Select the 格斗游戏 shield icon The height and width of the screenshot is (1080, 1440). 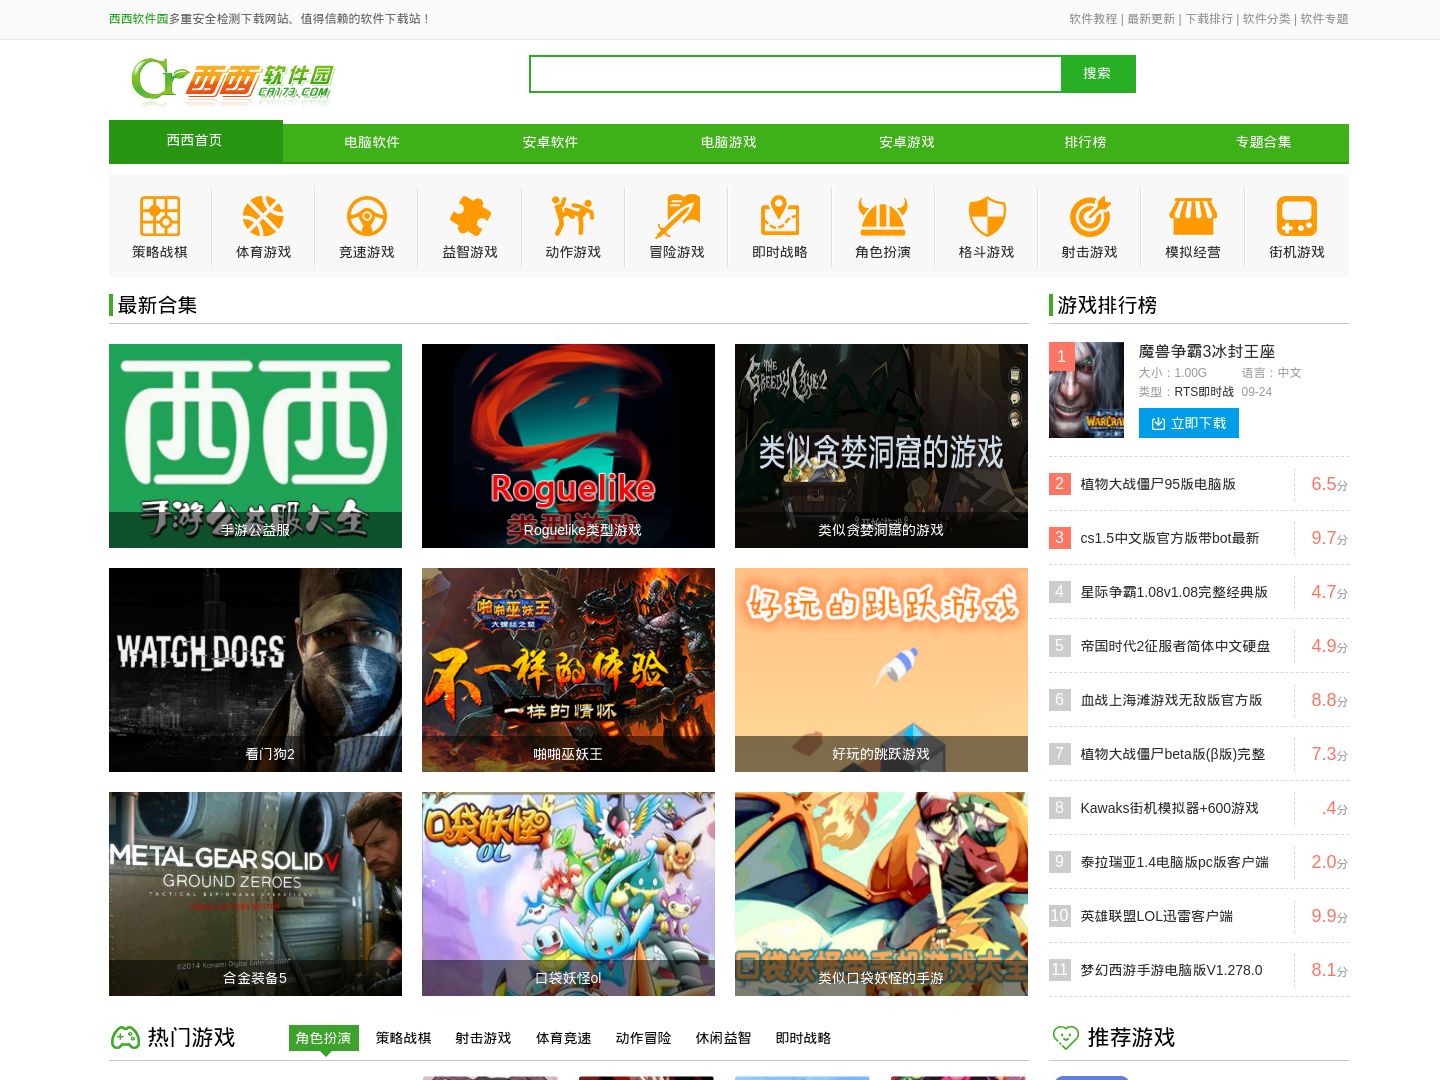pyautogui.click(x=986, y=216)
